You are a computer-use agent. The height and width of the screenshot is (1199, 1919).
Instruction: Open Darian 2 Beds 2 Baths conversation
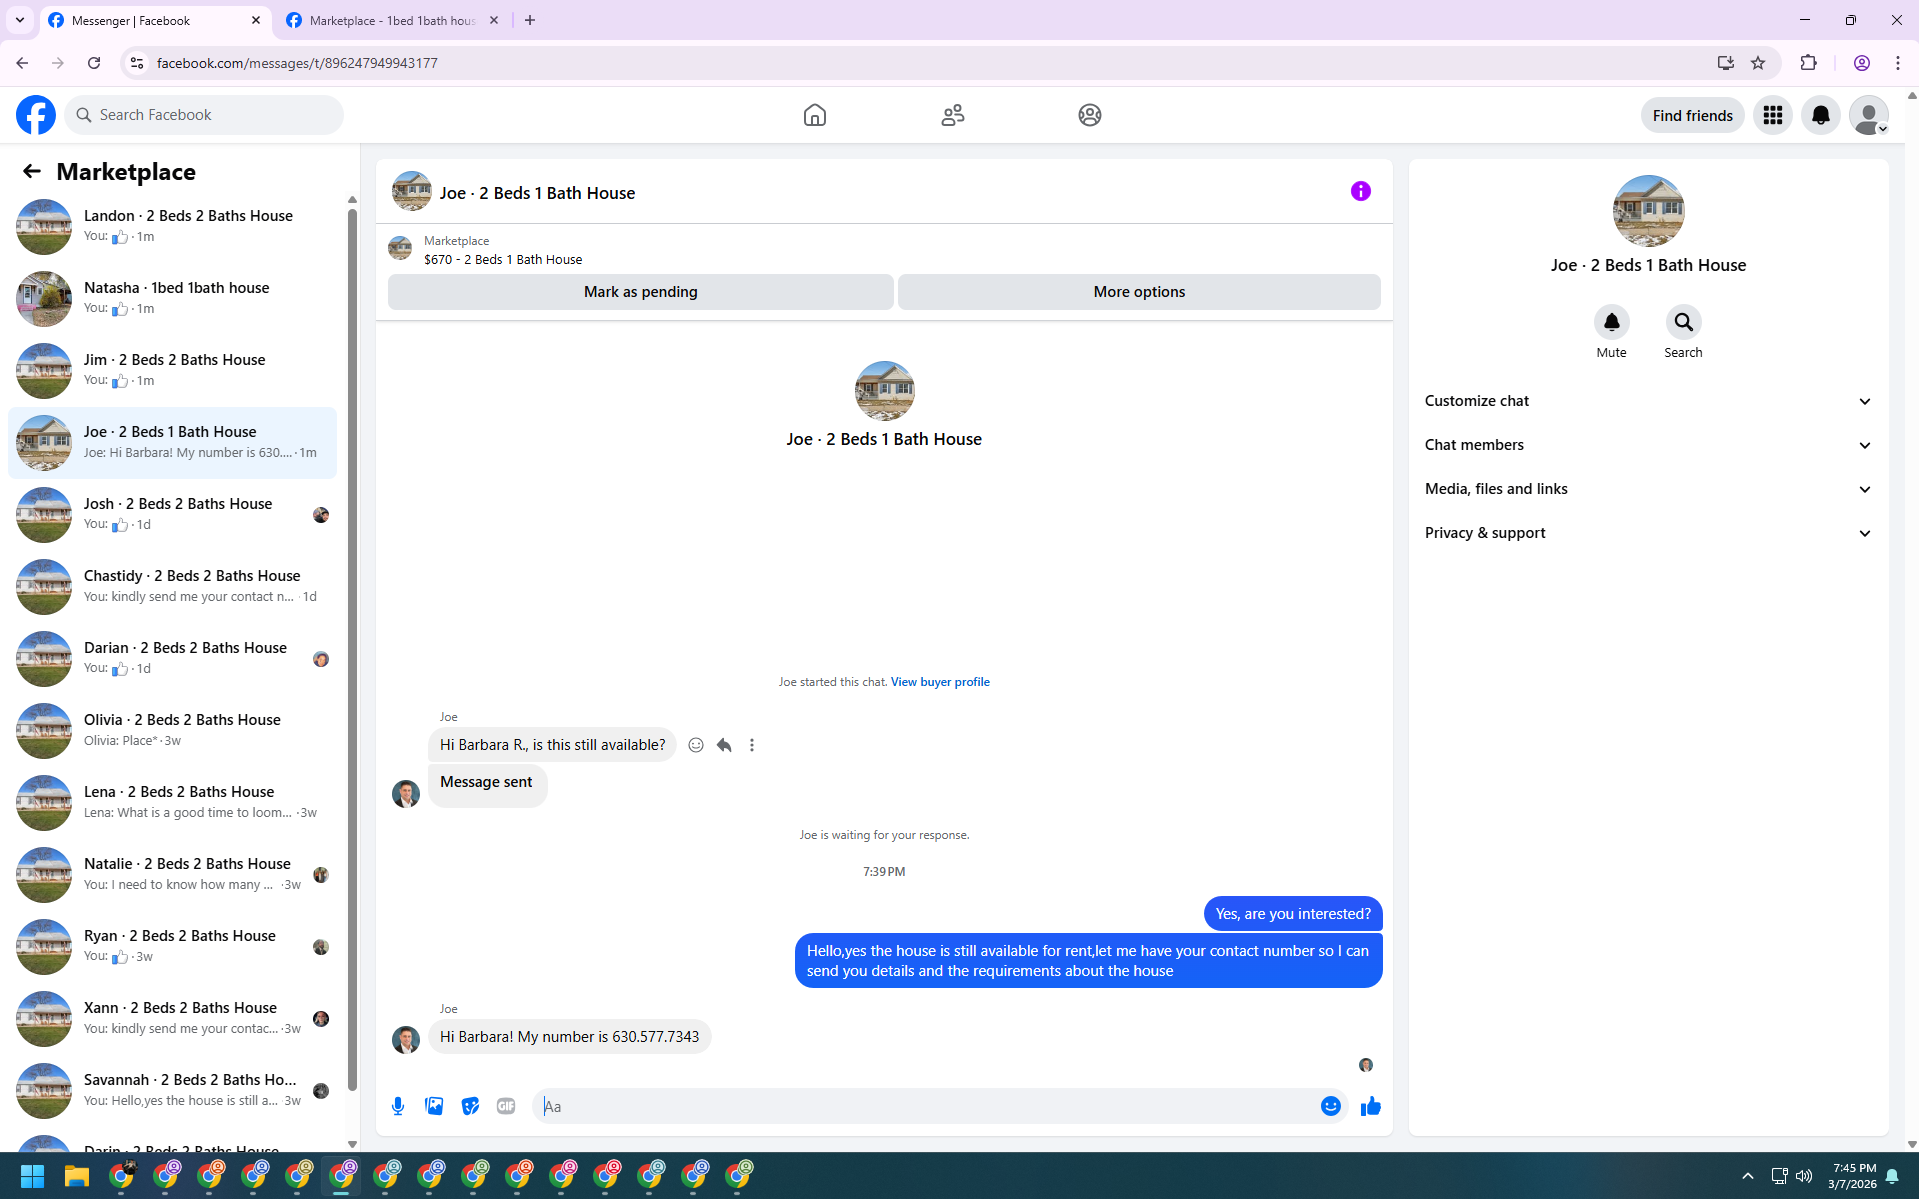click(x=173, y=659)
